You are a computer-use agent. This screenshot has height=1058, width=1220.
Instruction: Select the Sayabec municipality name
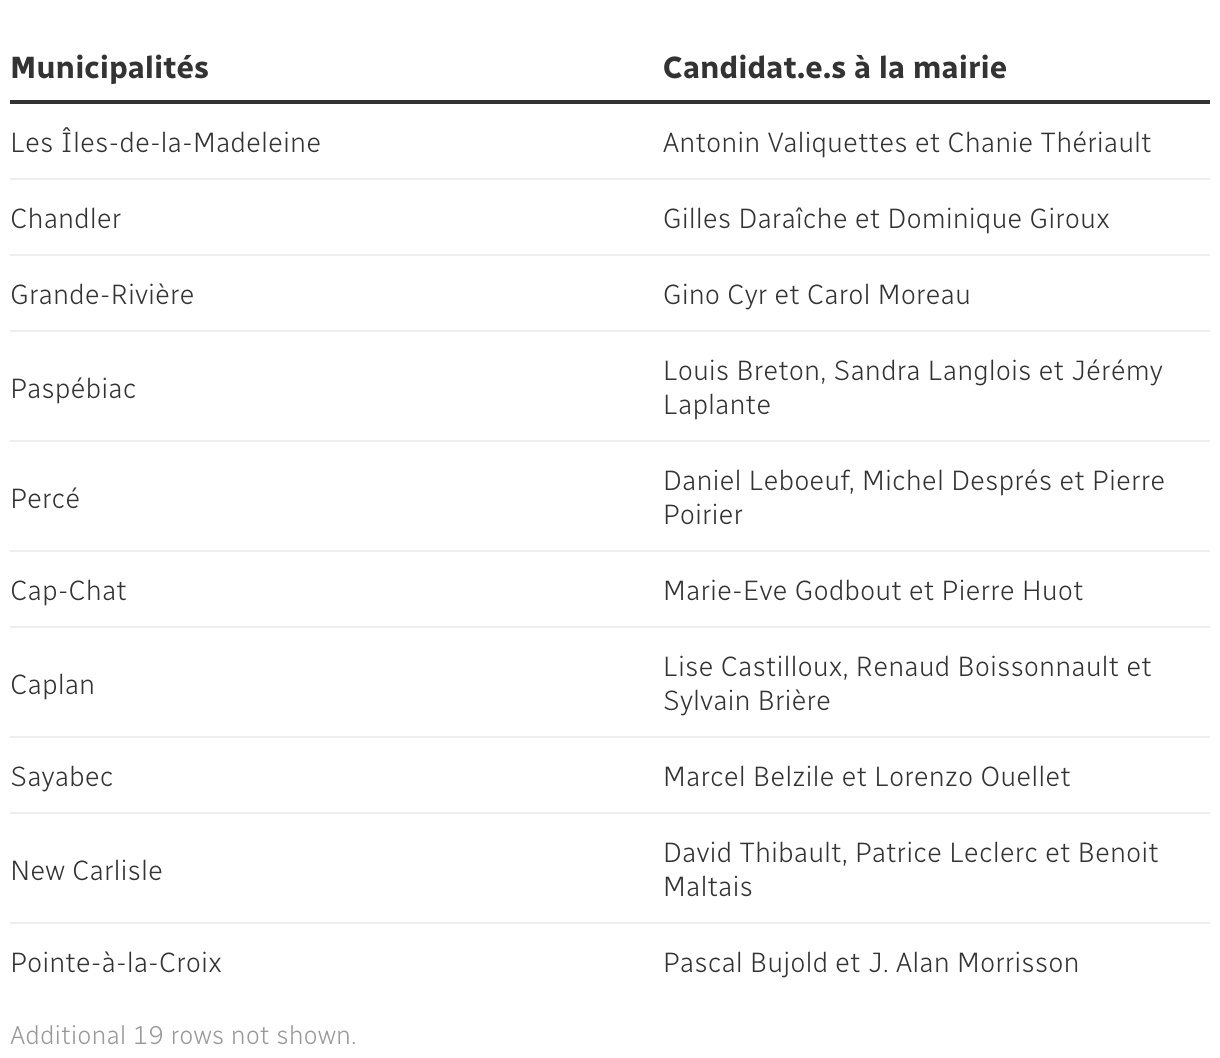coord(62,777)
